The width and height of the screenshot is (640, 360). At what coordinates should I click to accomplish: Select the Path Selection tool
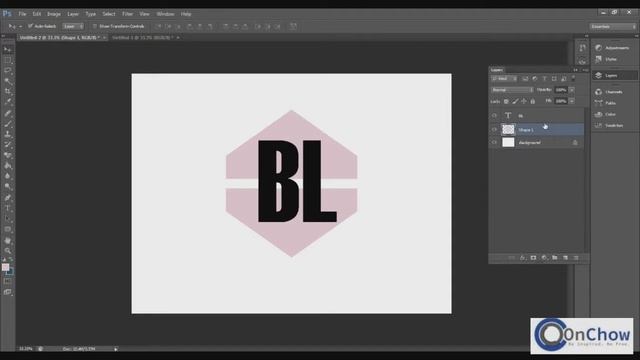[8, 219]
